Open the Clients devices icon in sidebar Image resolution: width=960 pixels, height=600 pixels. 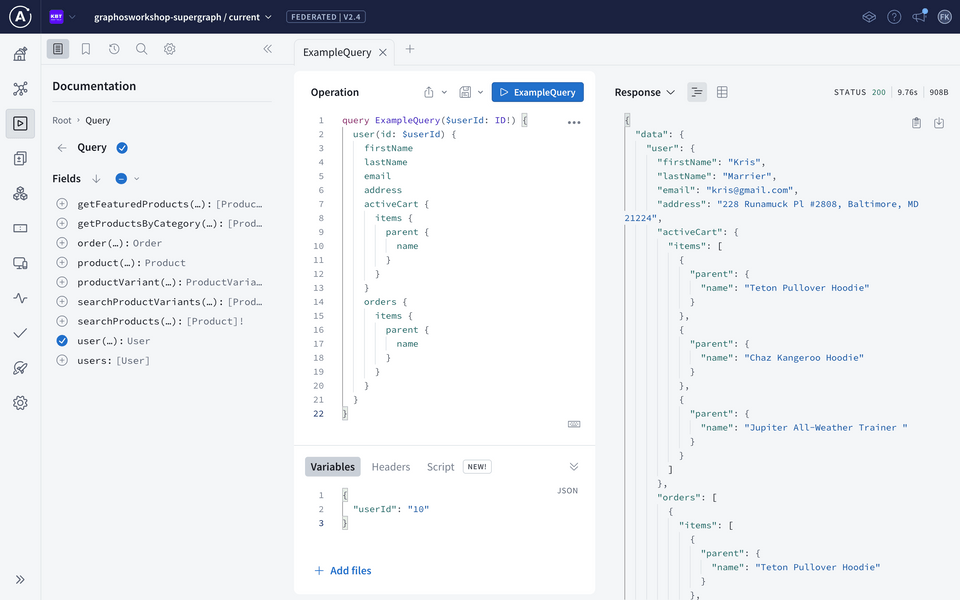(x=20, y=263)
